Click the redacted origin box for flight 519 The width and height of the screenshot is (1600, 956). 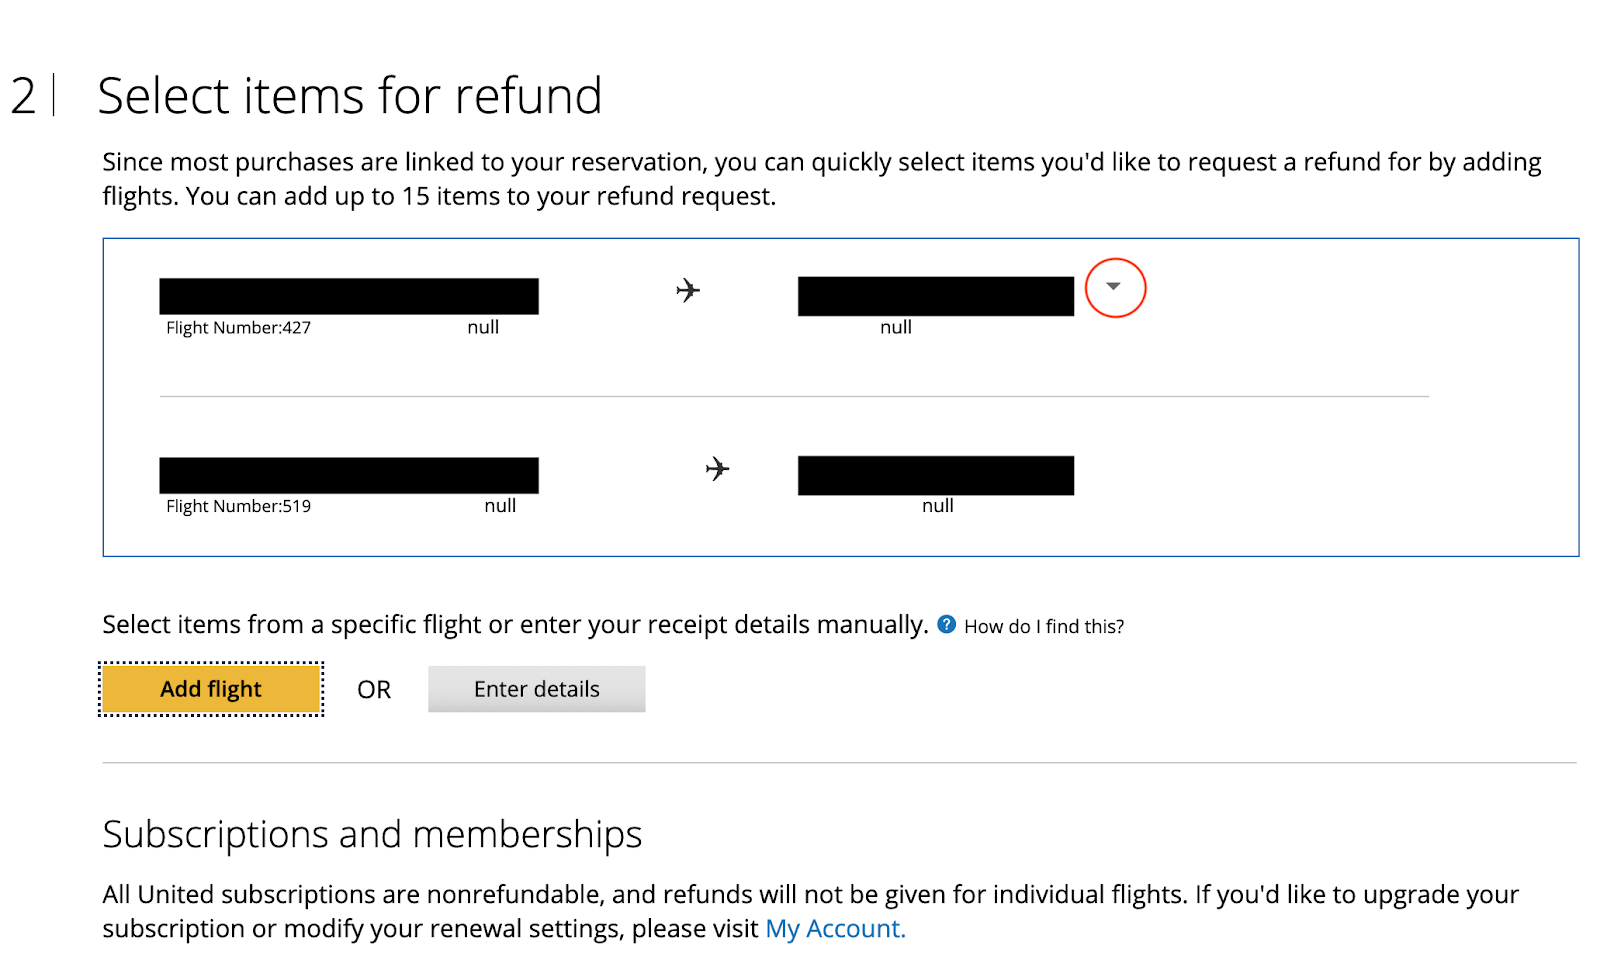(x=349, y=475)
